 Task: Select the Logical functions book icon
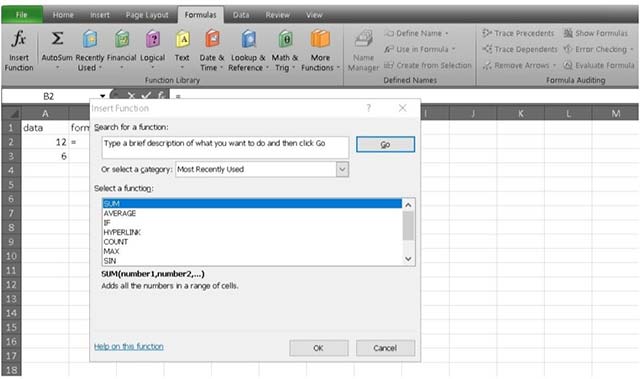point(153,39)
